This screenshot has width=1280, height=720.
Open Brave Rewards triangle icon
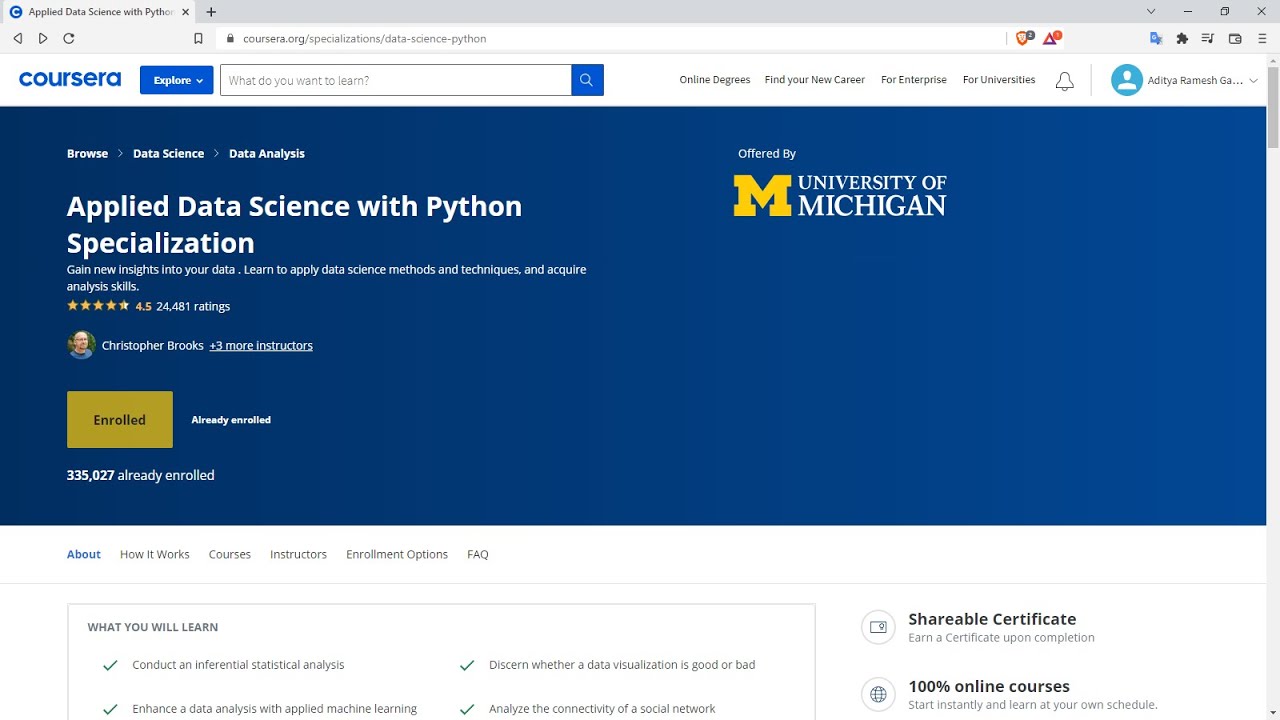point(1051,38)
